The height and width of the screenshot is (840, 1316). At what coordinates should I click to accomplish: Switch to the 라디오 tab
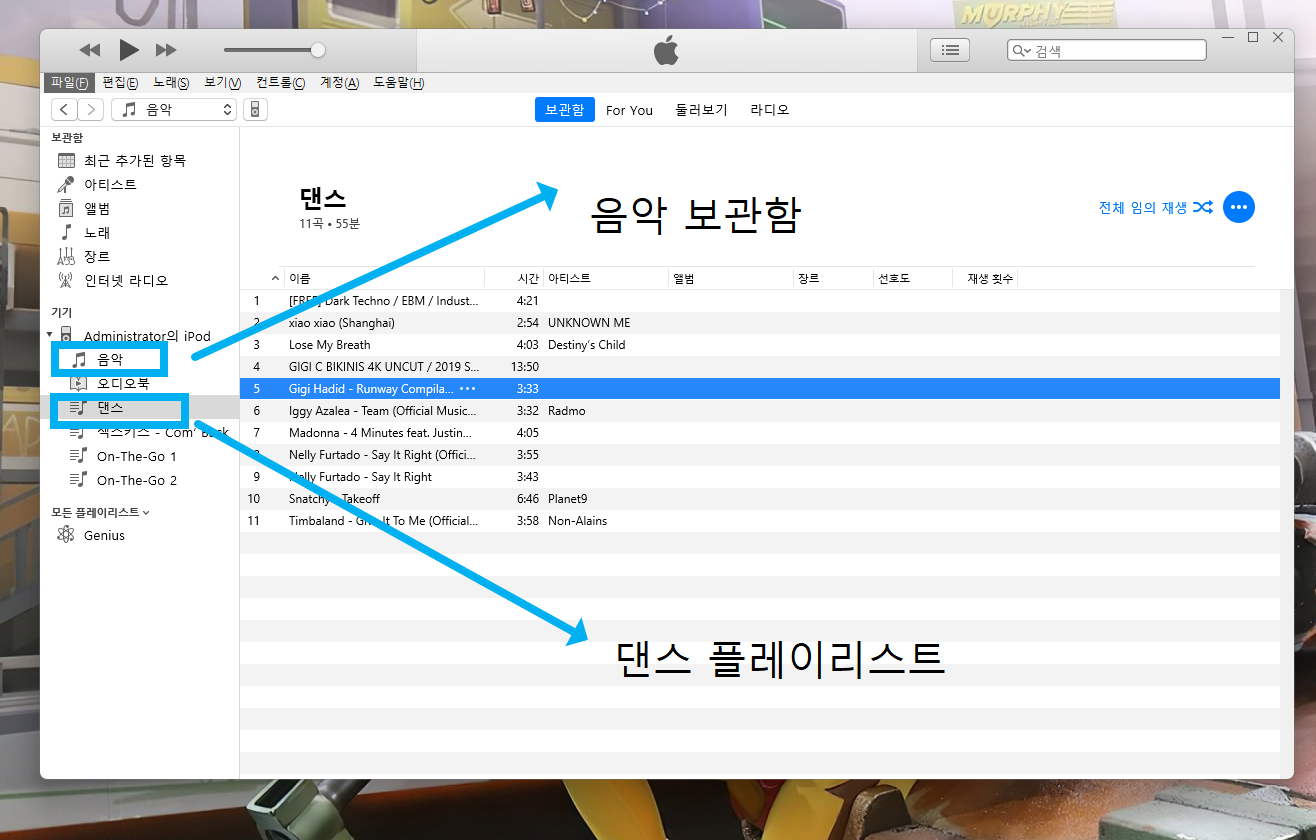click(x=770, y=110)
